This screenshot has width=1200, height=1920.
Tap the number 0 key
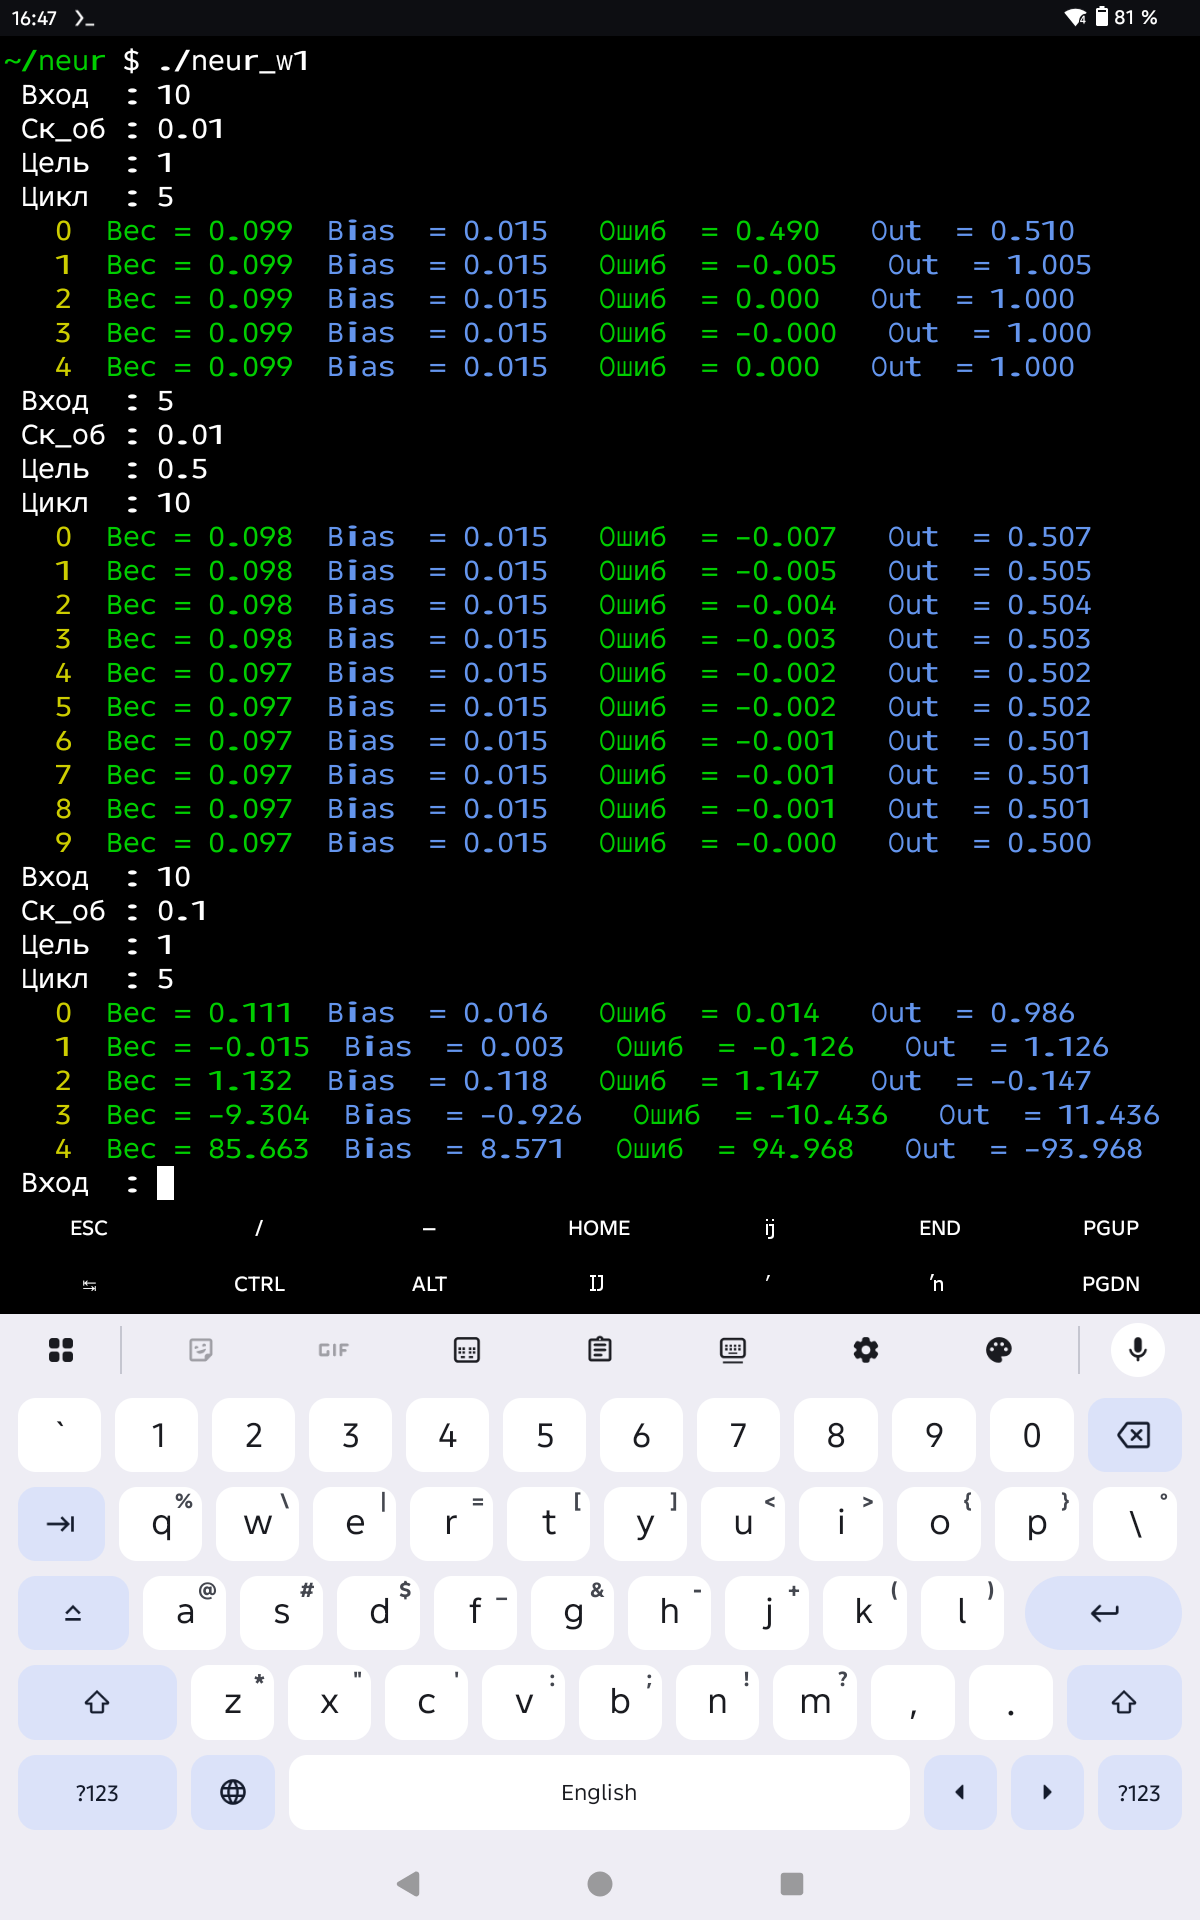[x=1032, y=1435]
